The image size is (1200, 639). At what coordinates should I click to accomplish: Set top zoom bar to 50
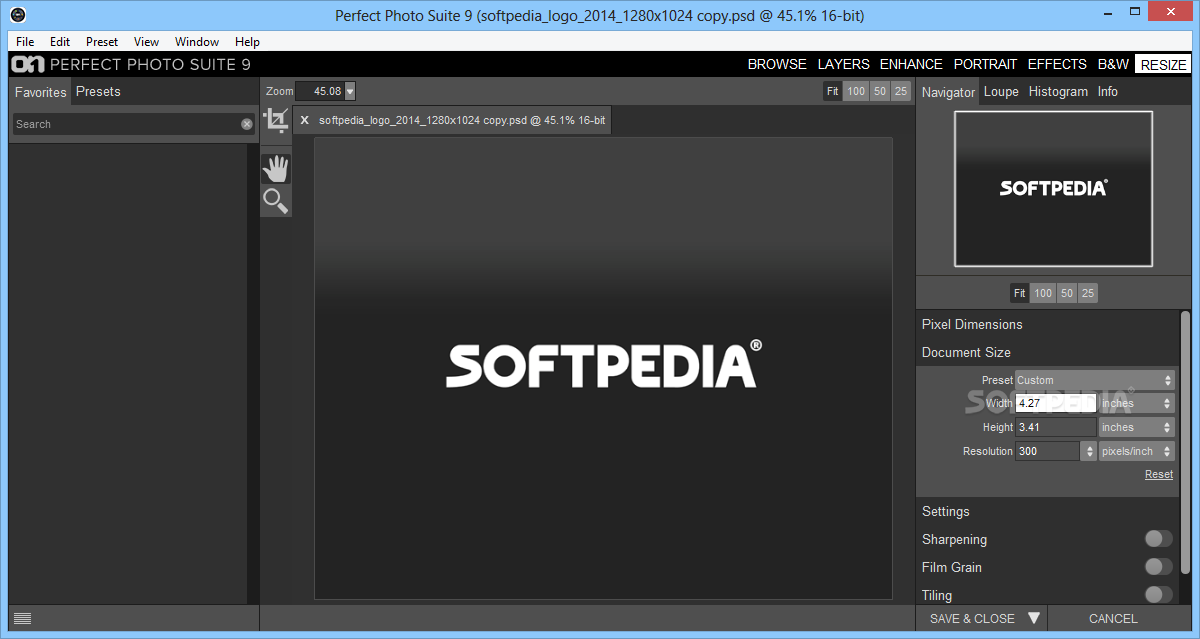880,91
